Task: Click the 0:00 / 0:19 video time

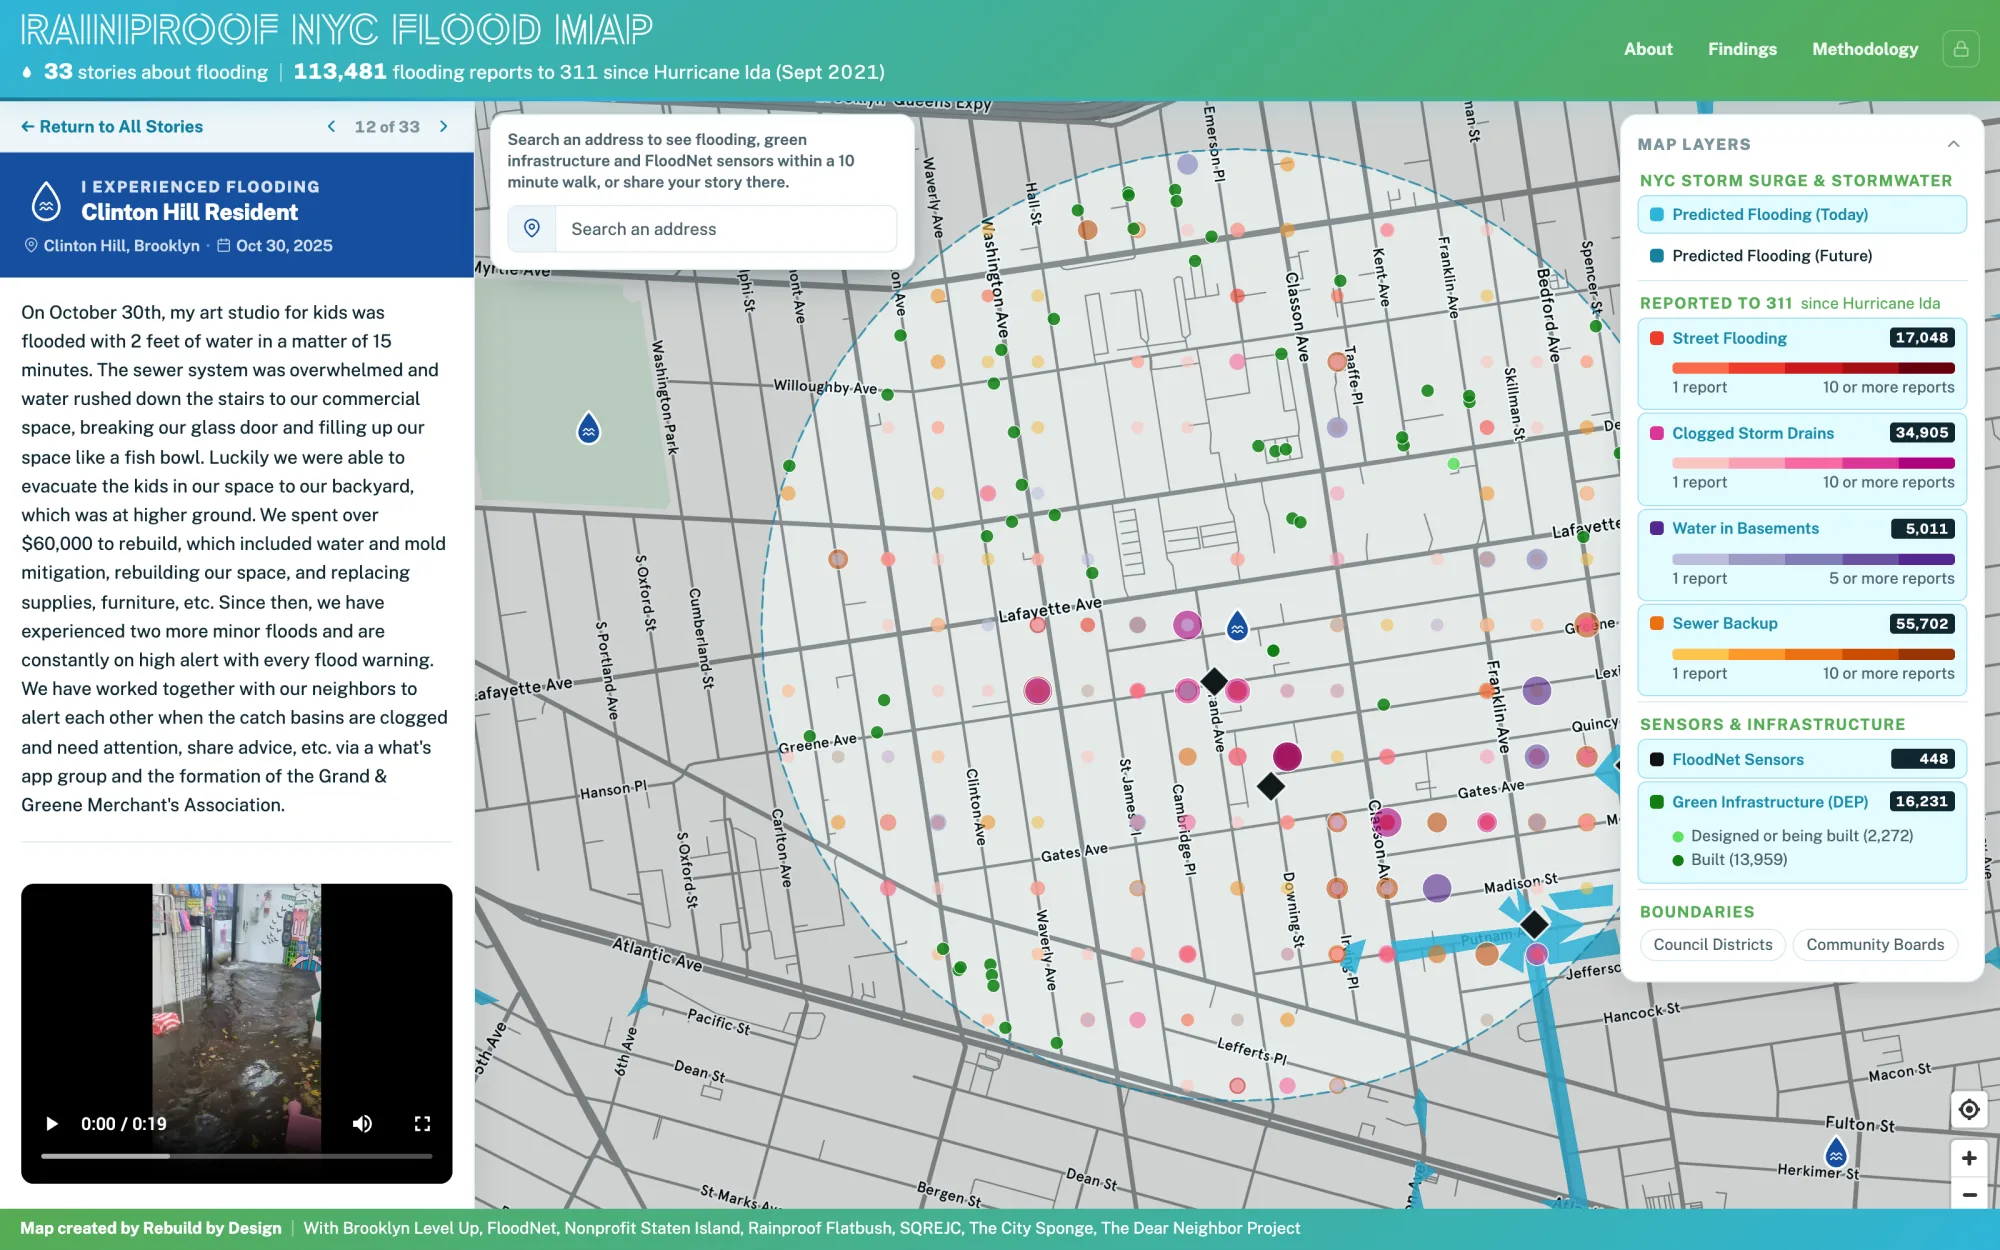Action: (124, 1124)
